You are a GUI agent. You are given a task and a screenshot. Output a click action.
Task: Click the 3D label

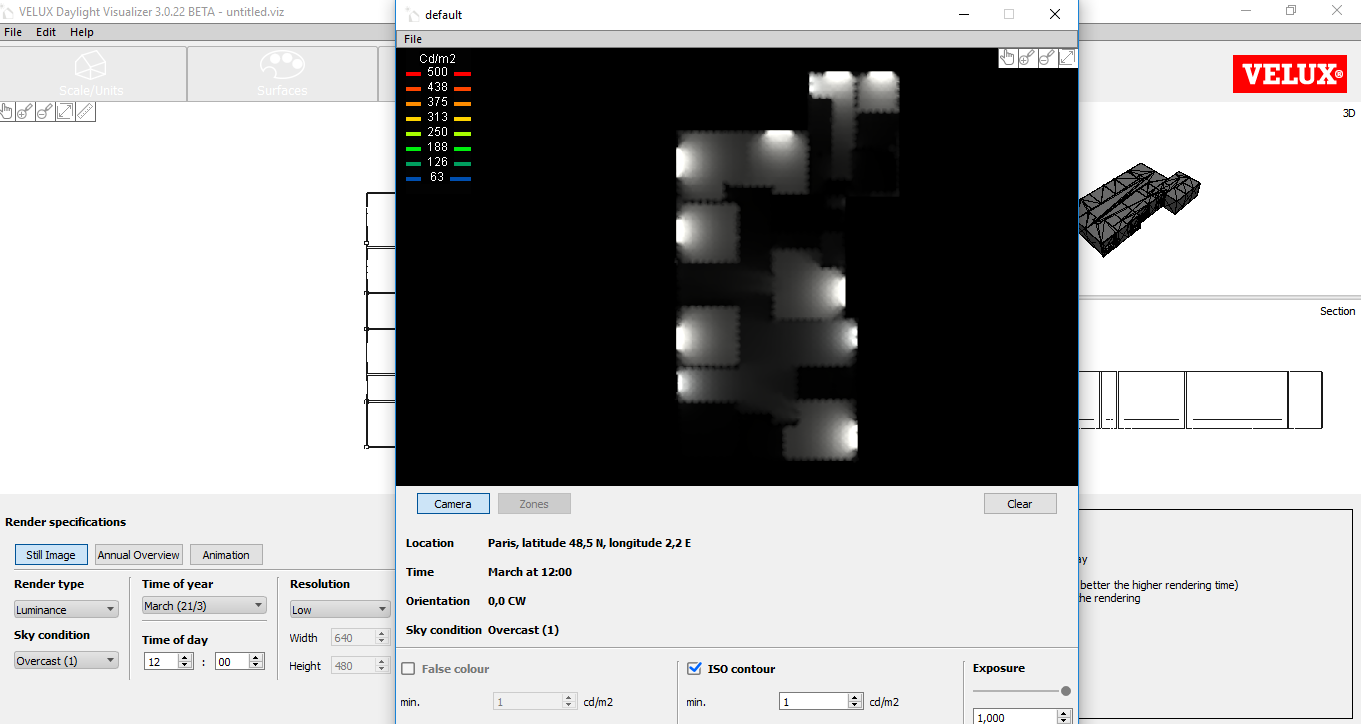pyautogui.click(x=1348, y=114)
